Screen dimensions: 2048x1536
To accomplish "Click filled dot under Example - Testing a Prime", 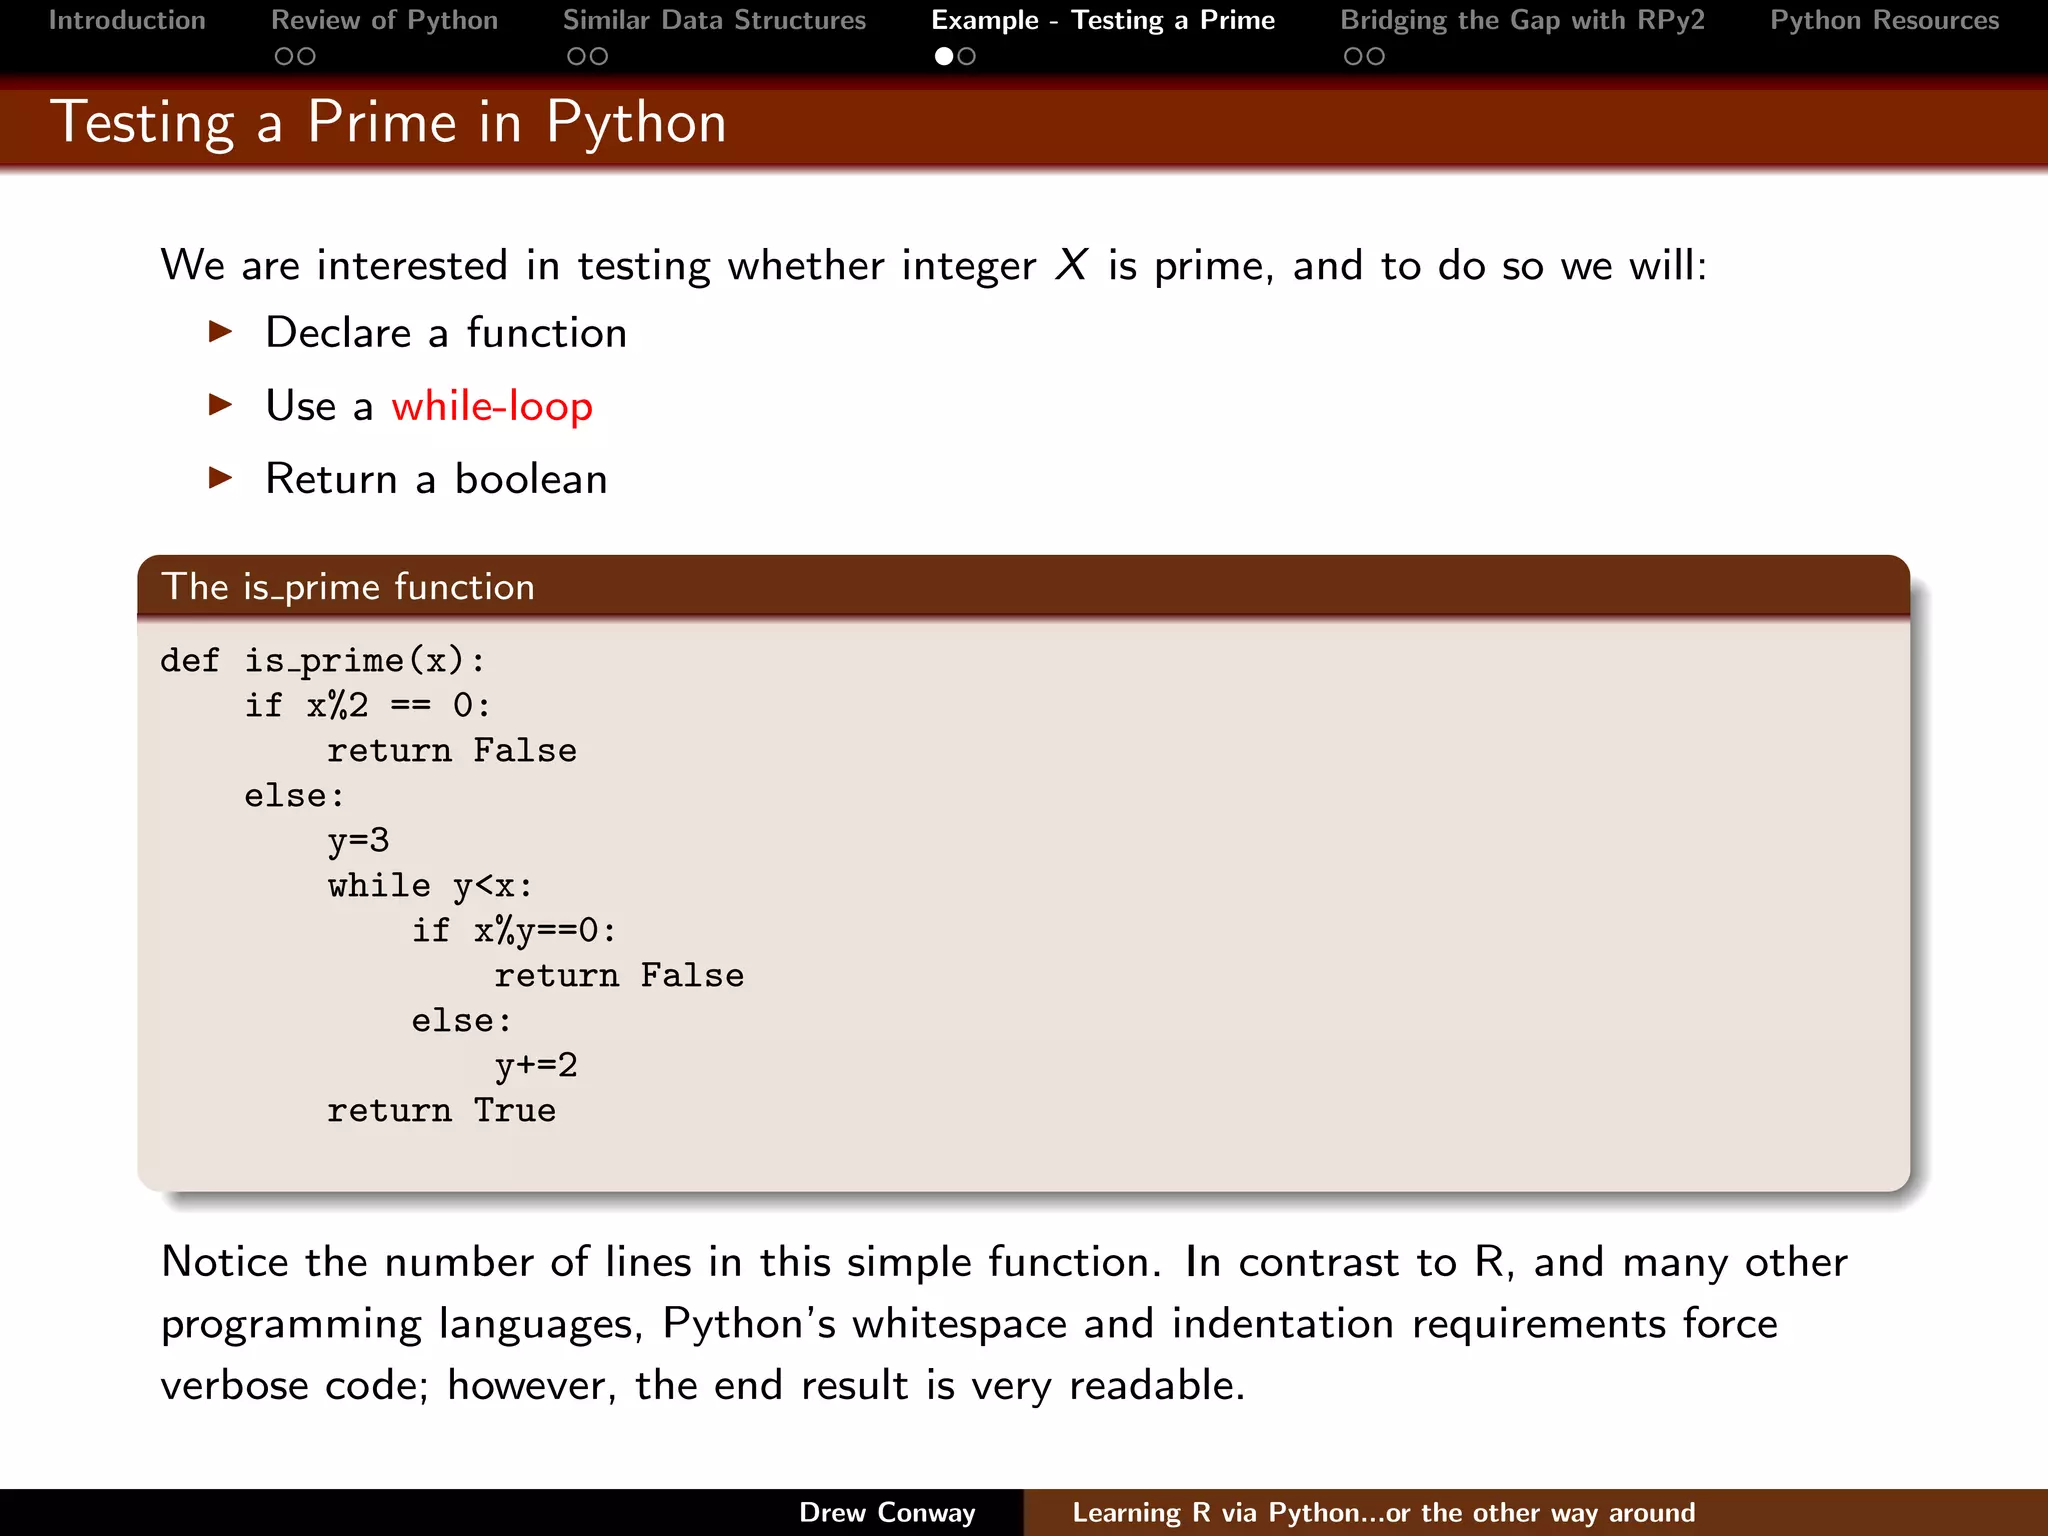I will coord(943,57).
